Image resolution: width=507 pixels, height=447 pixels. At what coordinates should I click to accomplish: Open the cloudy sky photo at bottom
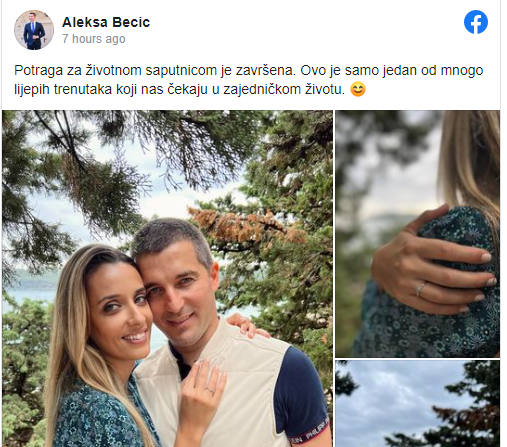(417, 404)
